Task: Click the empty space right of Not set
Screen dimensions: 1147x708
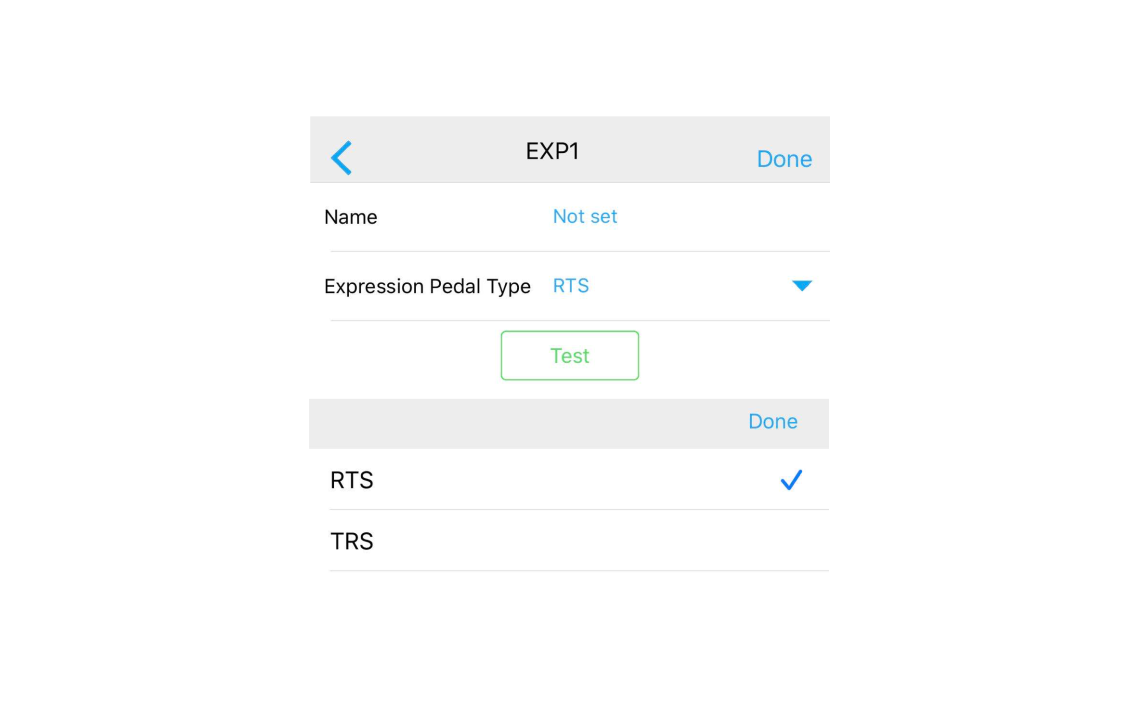Action: [x=720, y=217]
